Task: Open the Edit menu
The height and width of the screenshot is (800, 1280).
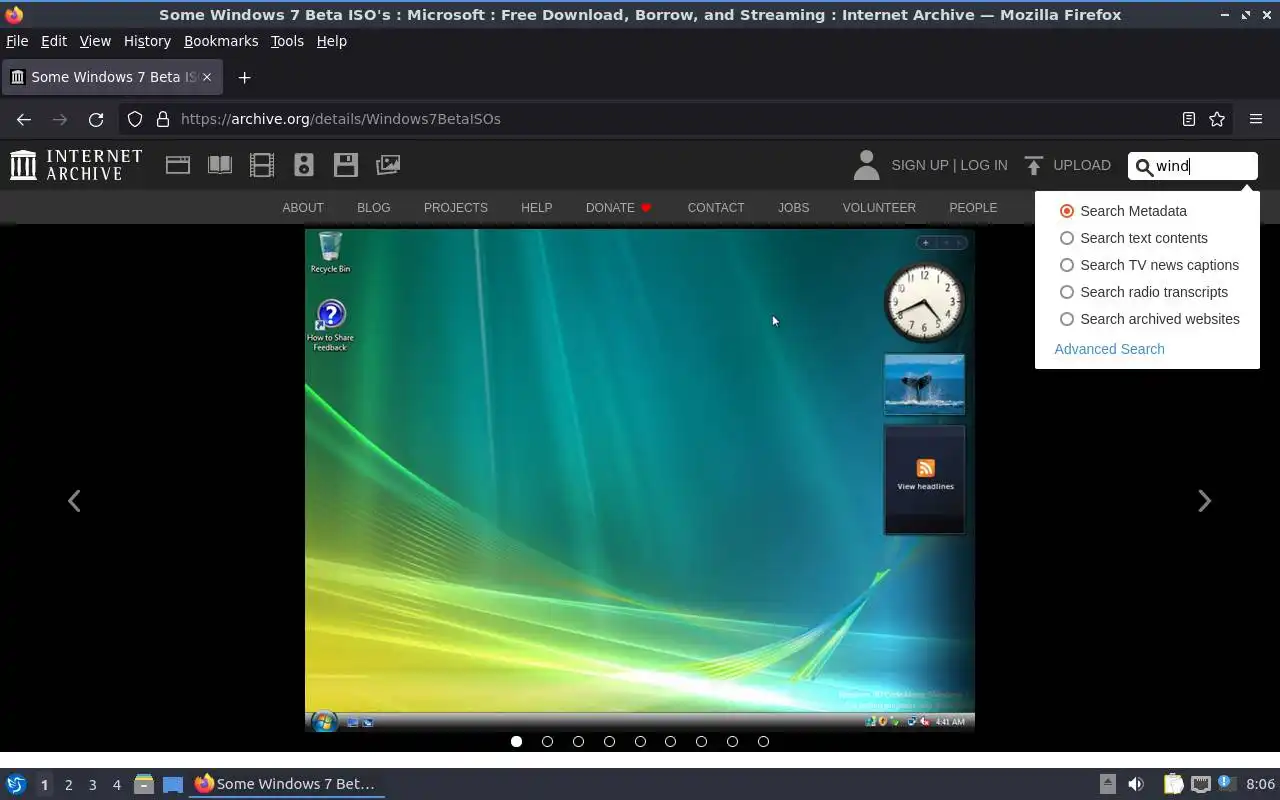Action: point(54,41)
